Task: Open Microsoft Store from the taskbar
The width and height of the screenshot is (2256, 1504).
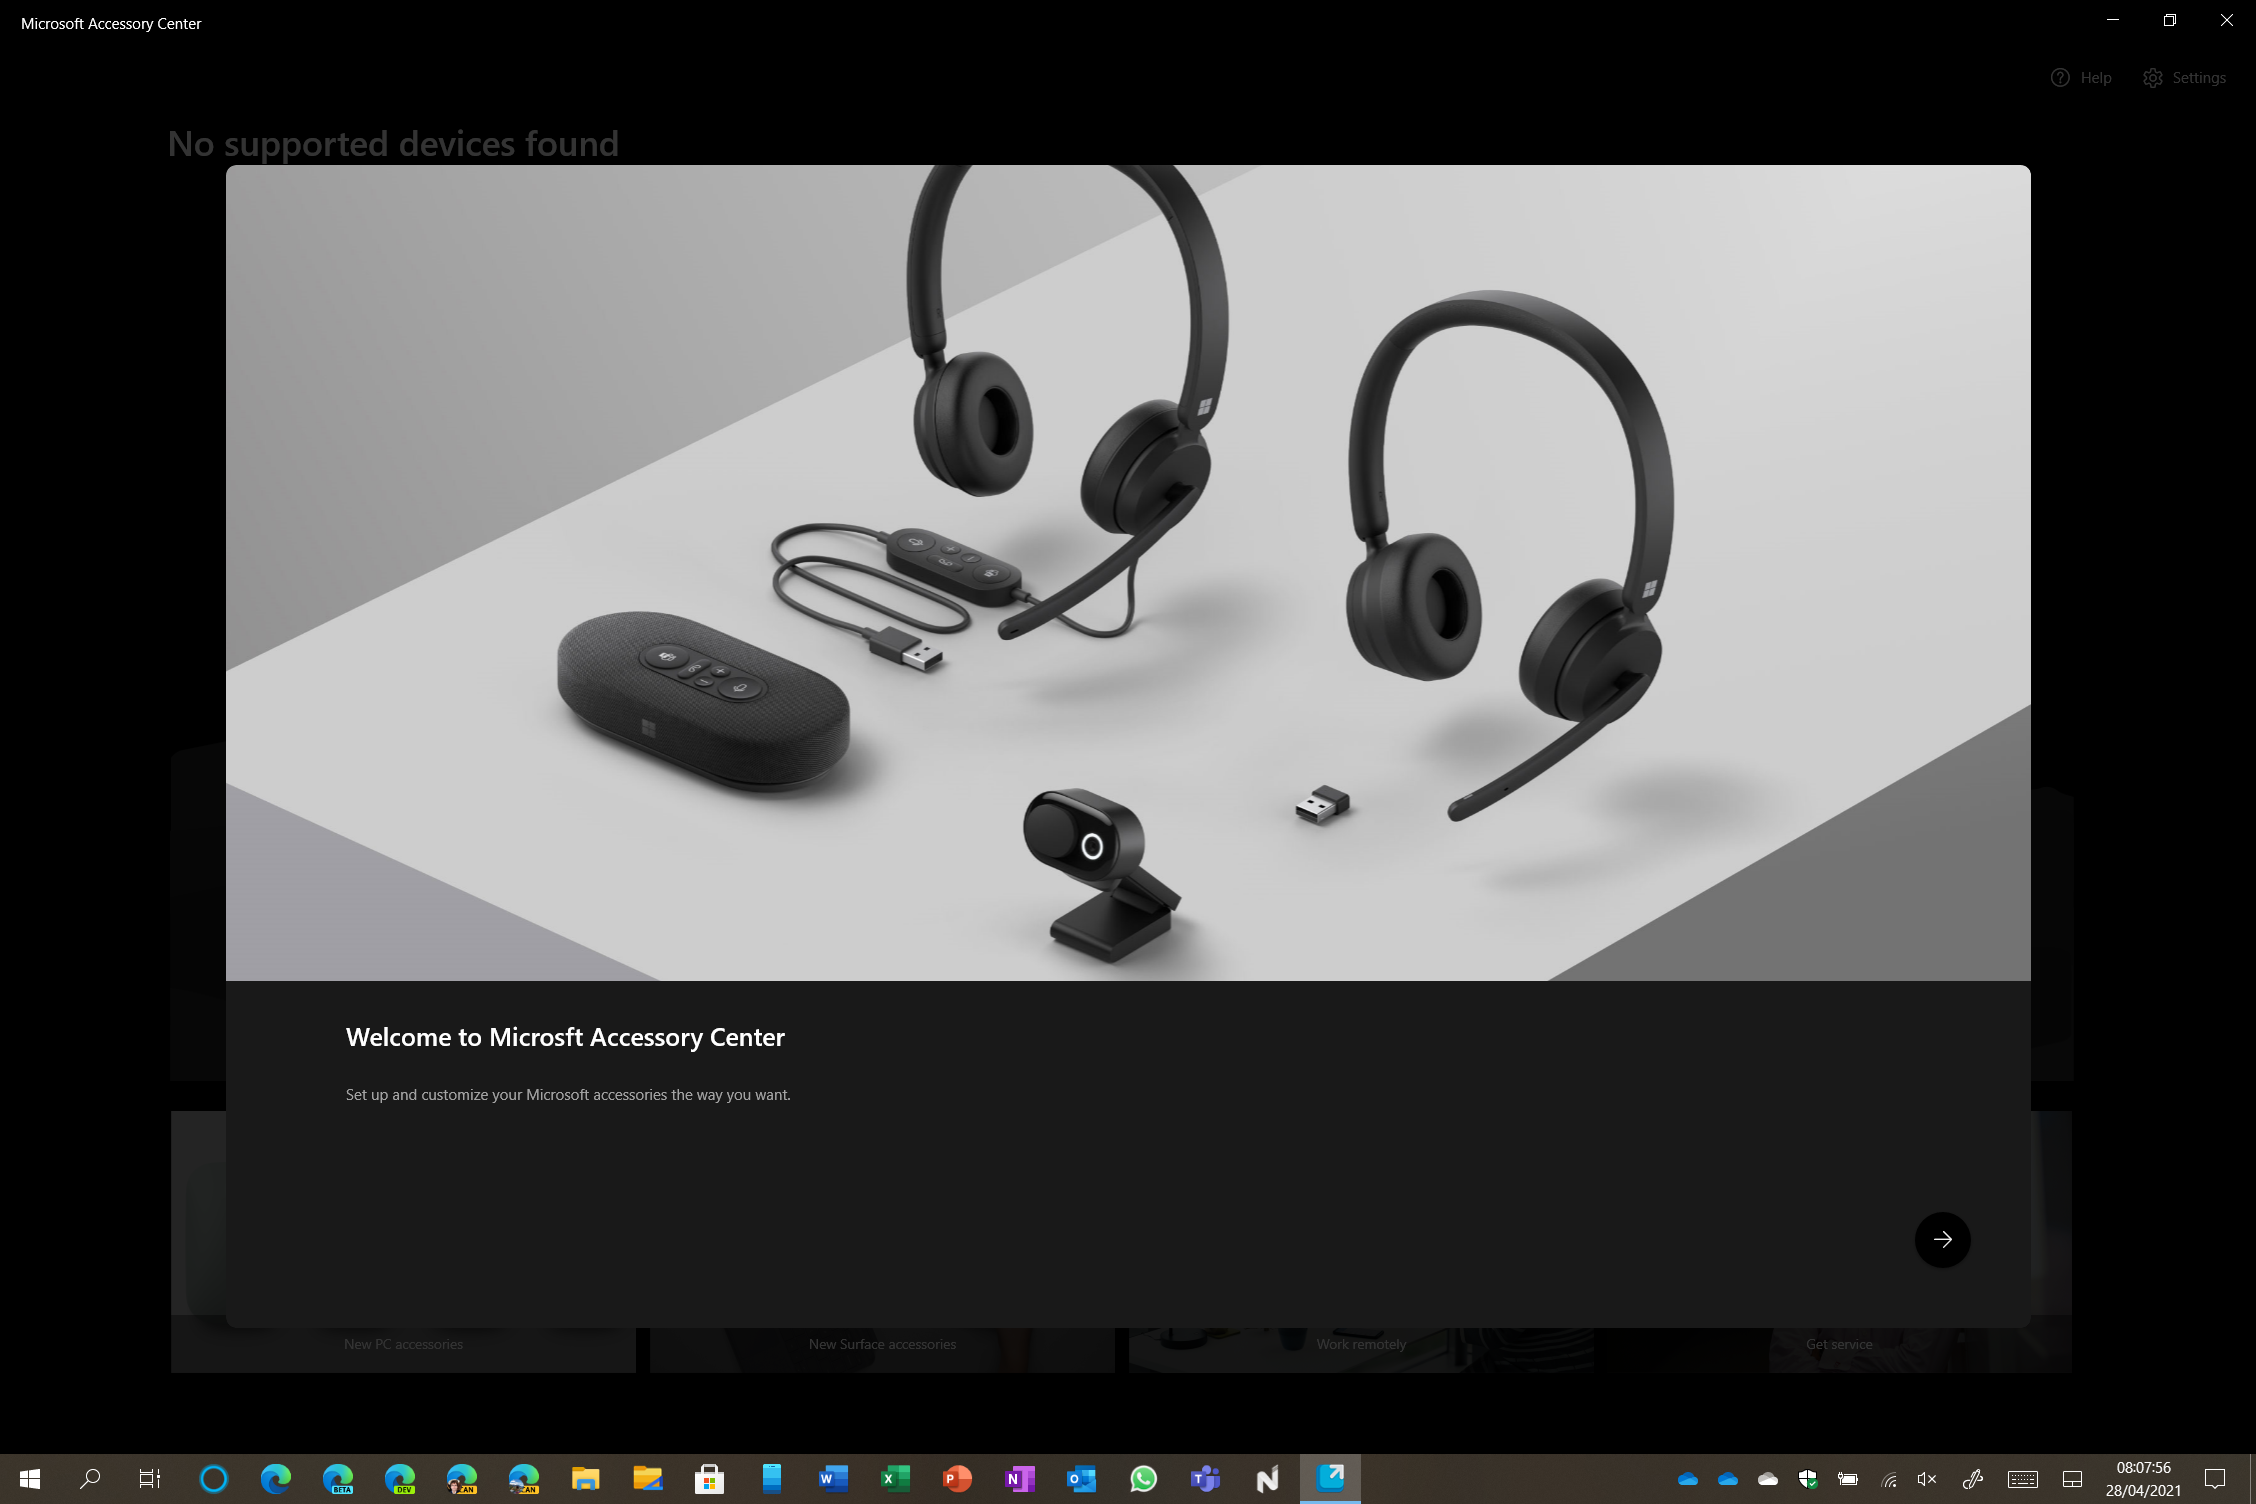Action: [710, 1478]
